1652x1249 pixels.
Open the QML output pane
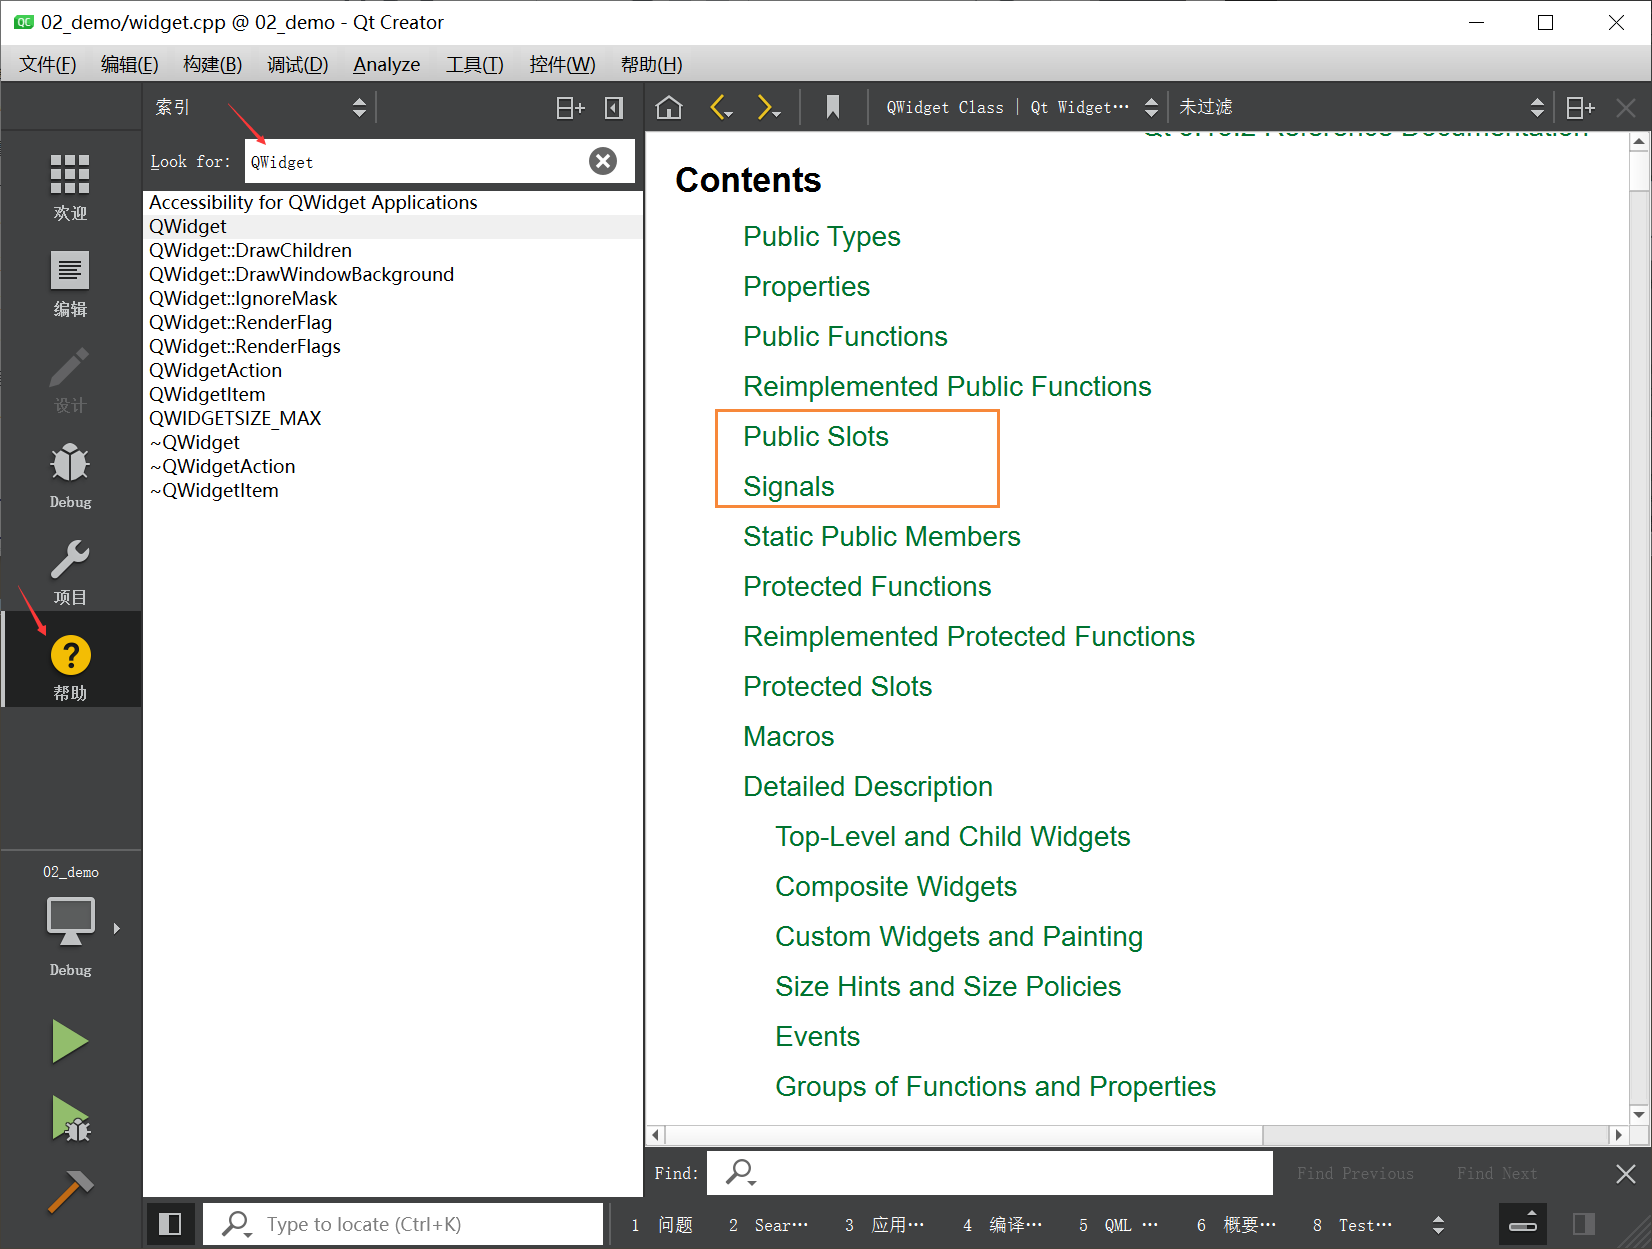click(1120, 1224)
